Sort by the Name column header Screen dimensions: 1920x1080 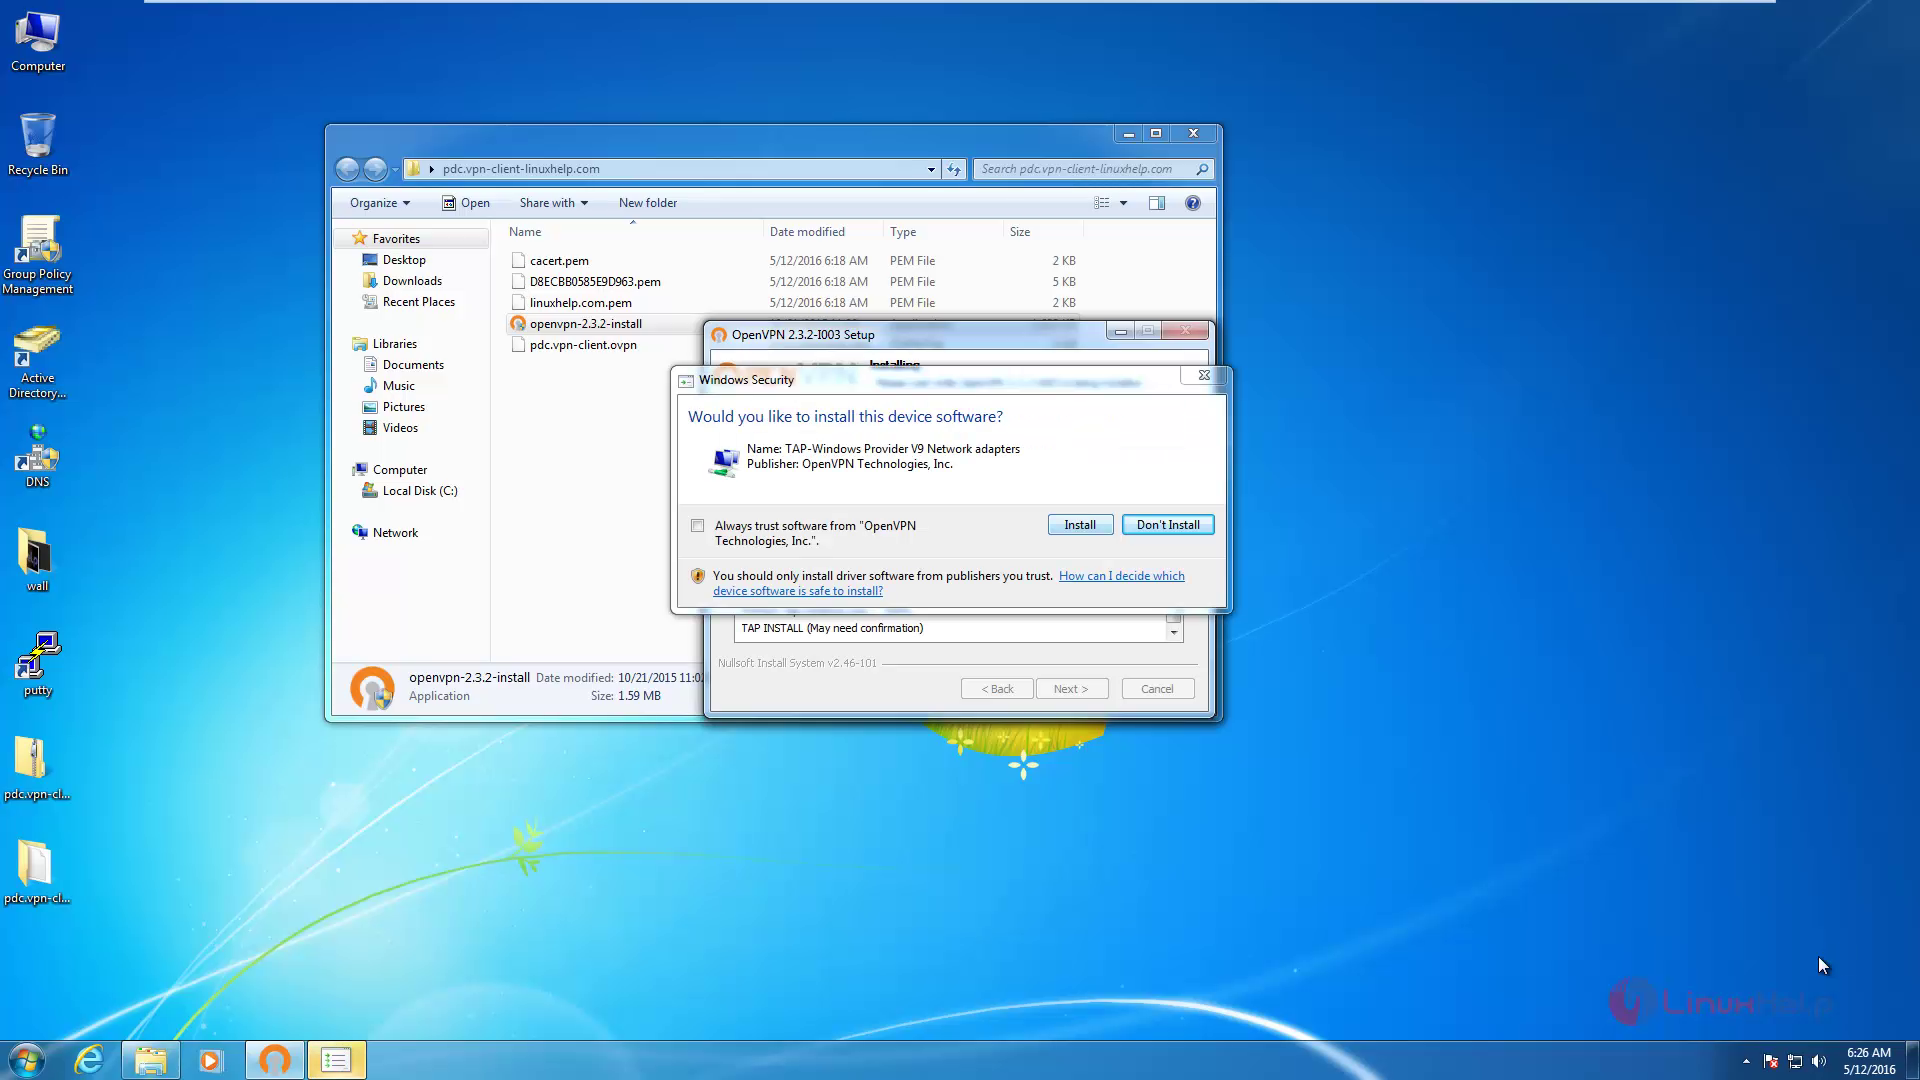coord(632,232)
